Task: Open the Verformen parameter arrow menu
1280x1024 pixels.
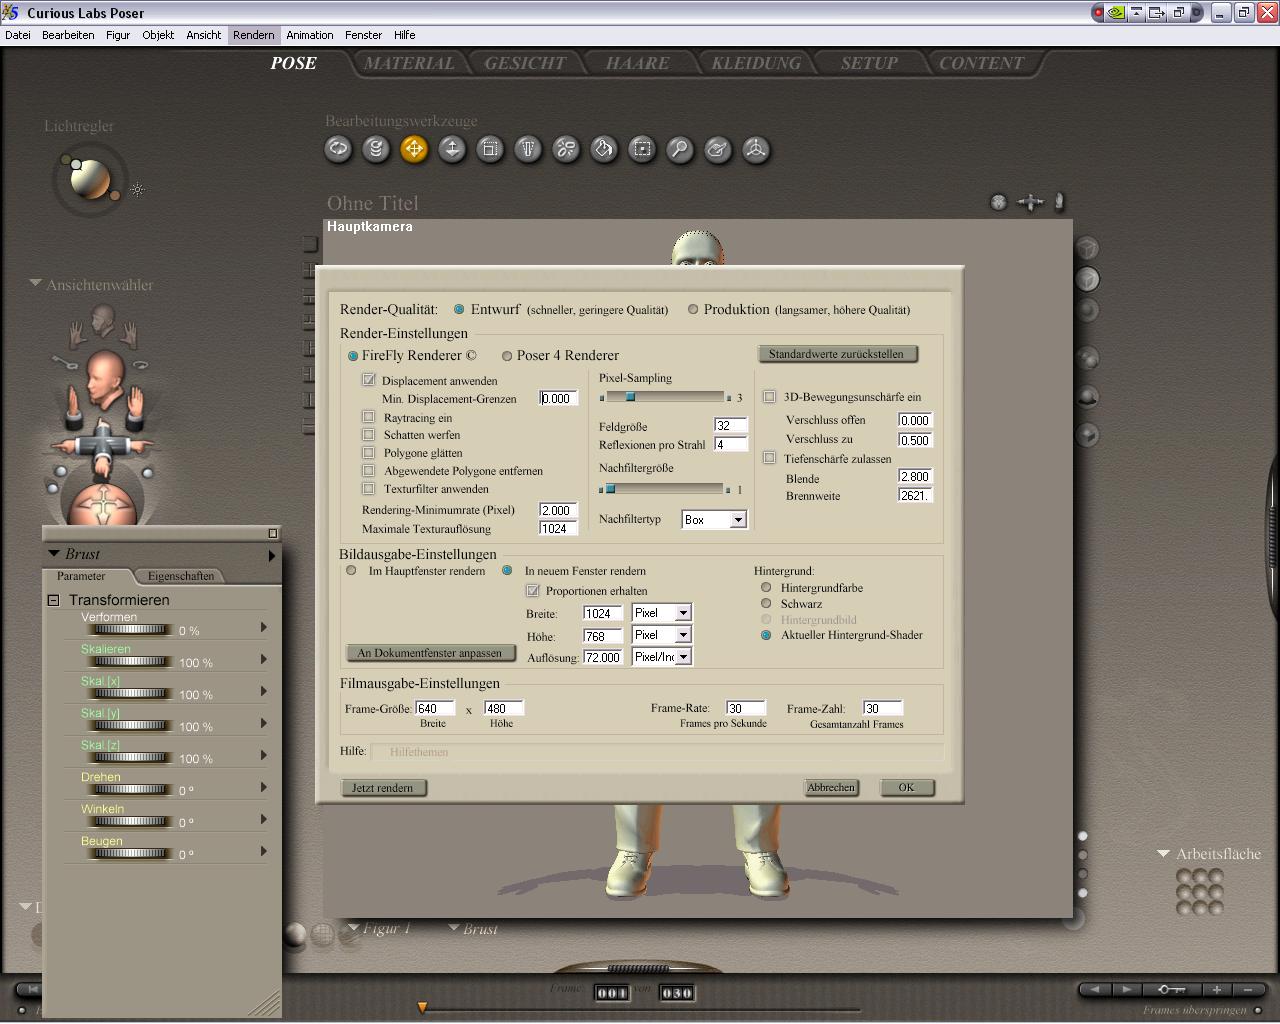Action: [x=264, y=627]
